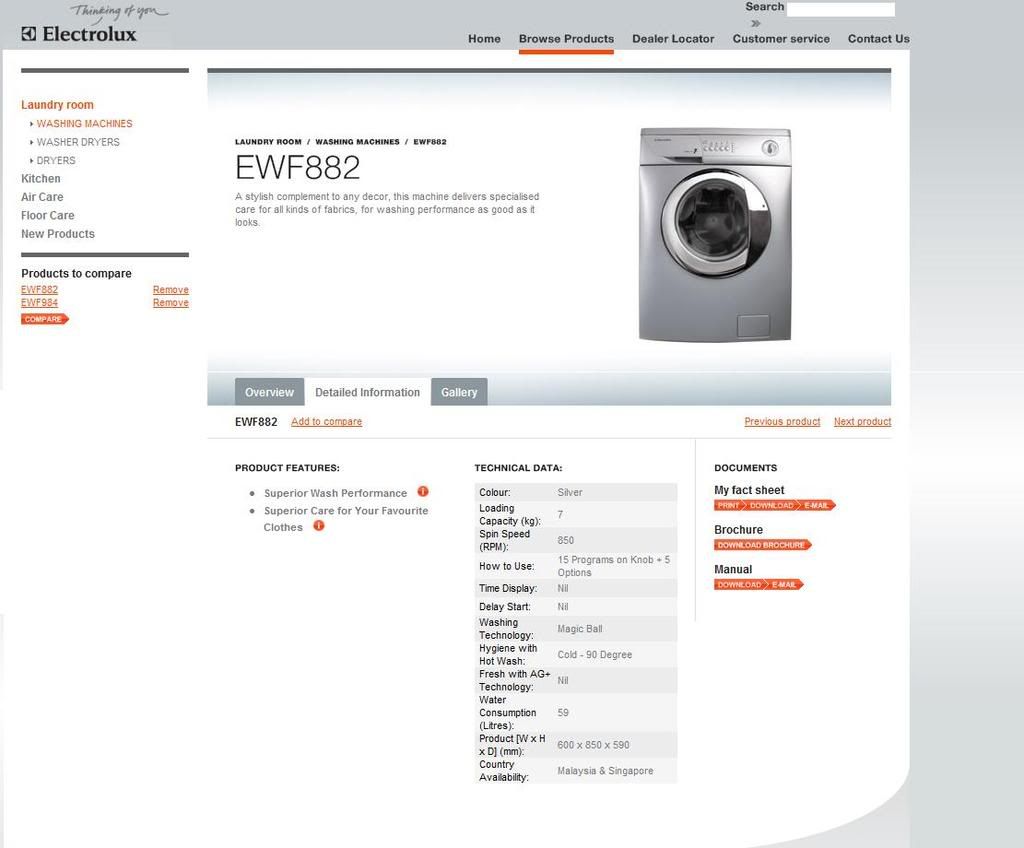The width and height of the screenshot is (1024, 848).
Task: Select Floor Care category
Action: tap(48, 215)
